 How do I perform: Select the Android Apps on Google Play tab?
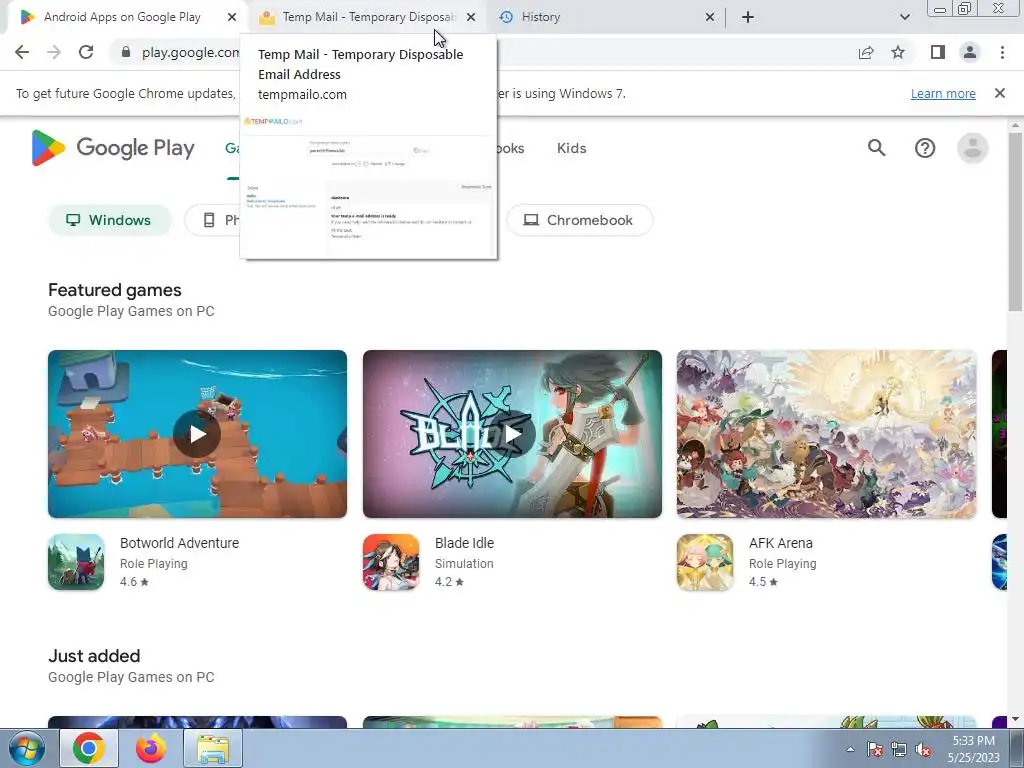pyautogui.click(x=122, y=17)
